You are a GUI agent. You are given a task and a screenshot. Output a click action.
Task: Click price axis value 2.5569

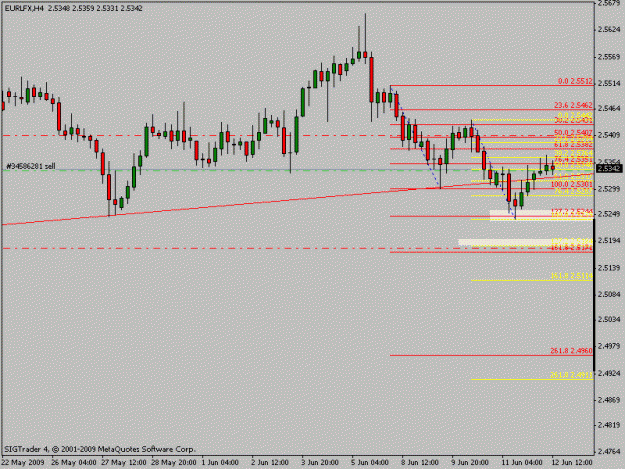(x=609, y=57)
